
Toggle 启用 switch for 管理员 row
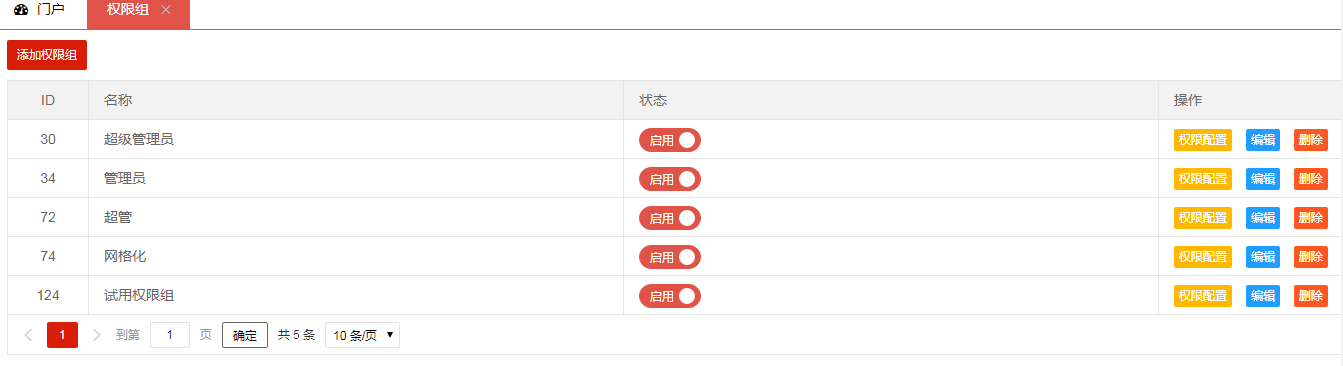670,179
